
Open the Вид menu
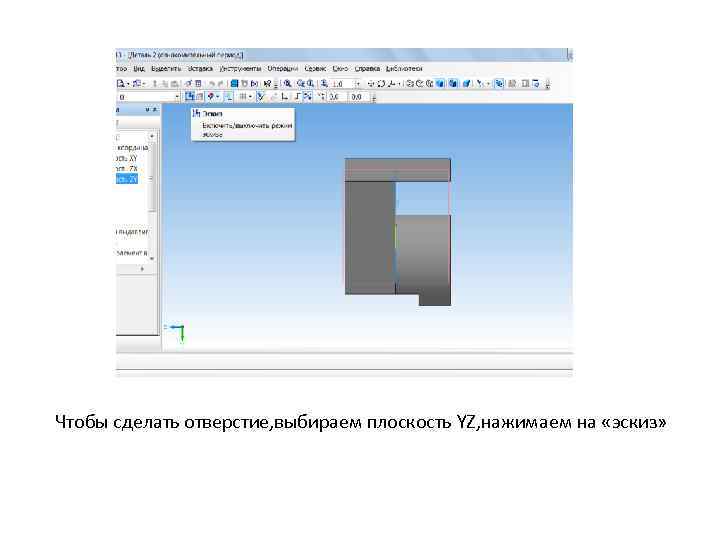139,68
